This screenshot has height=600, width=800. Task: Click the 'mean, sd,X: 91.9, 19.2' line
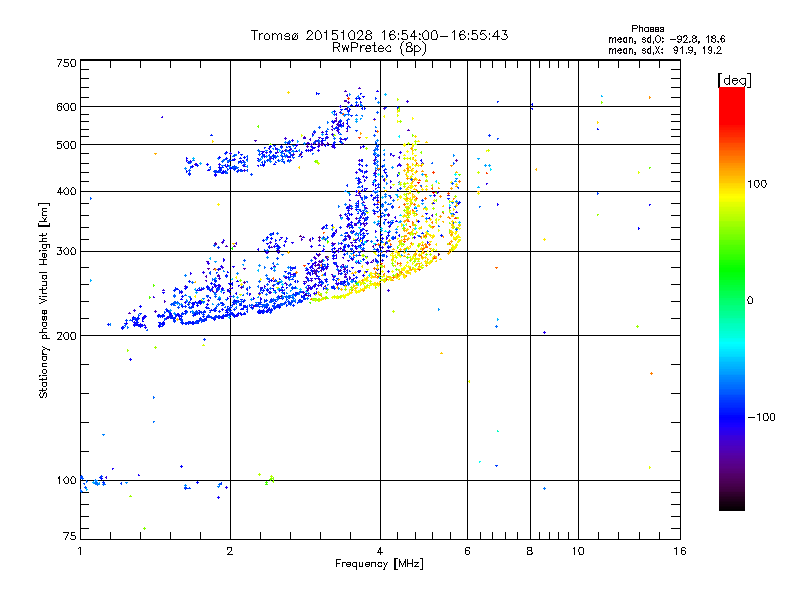point(665,51)
